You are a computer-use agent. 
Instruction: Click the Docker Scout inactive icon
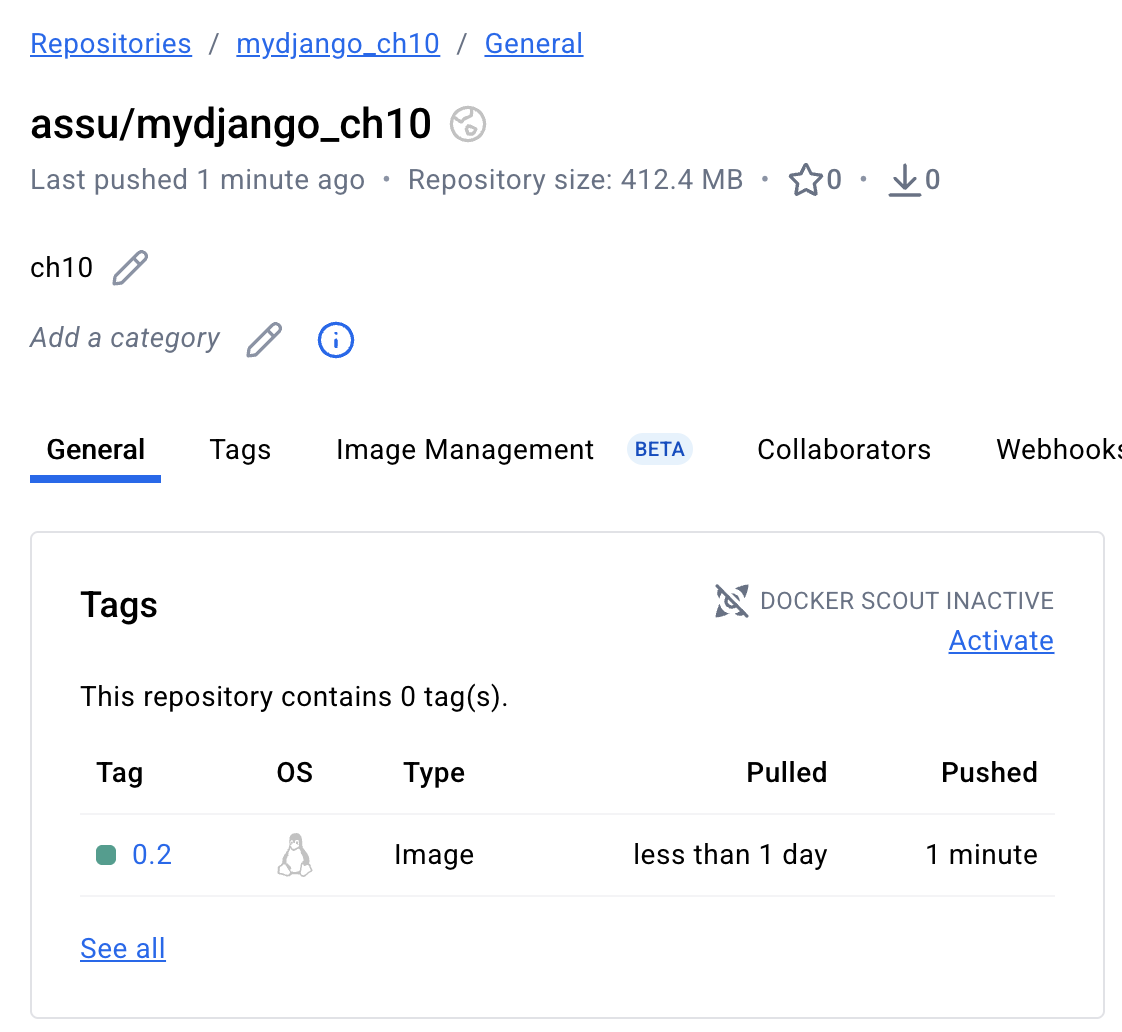click(x=732, y=601)
